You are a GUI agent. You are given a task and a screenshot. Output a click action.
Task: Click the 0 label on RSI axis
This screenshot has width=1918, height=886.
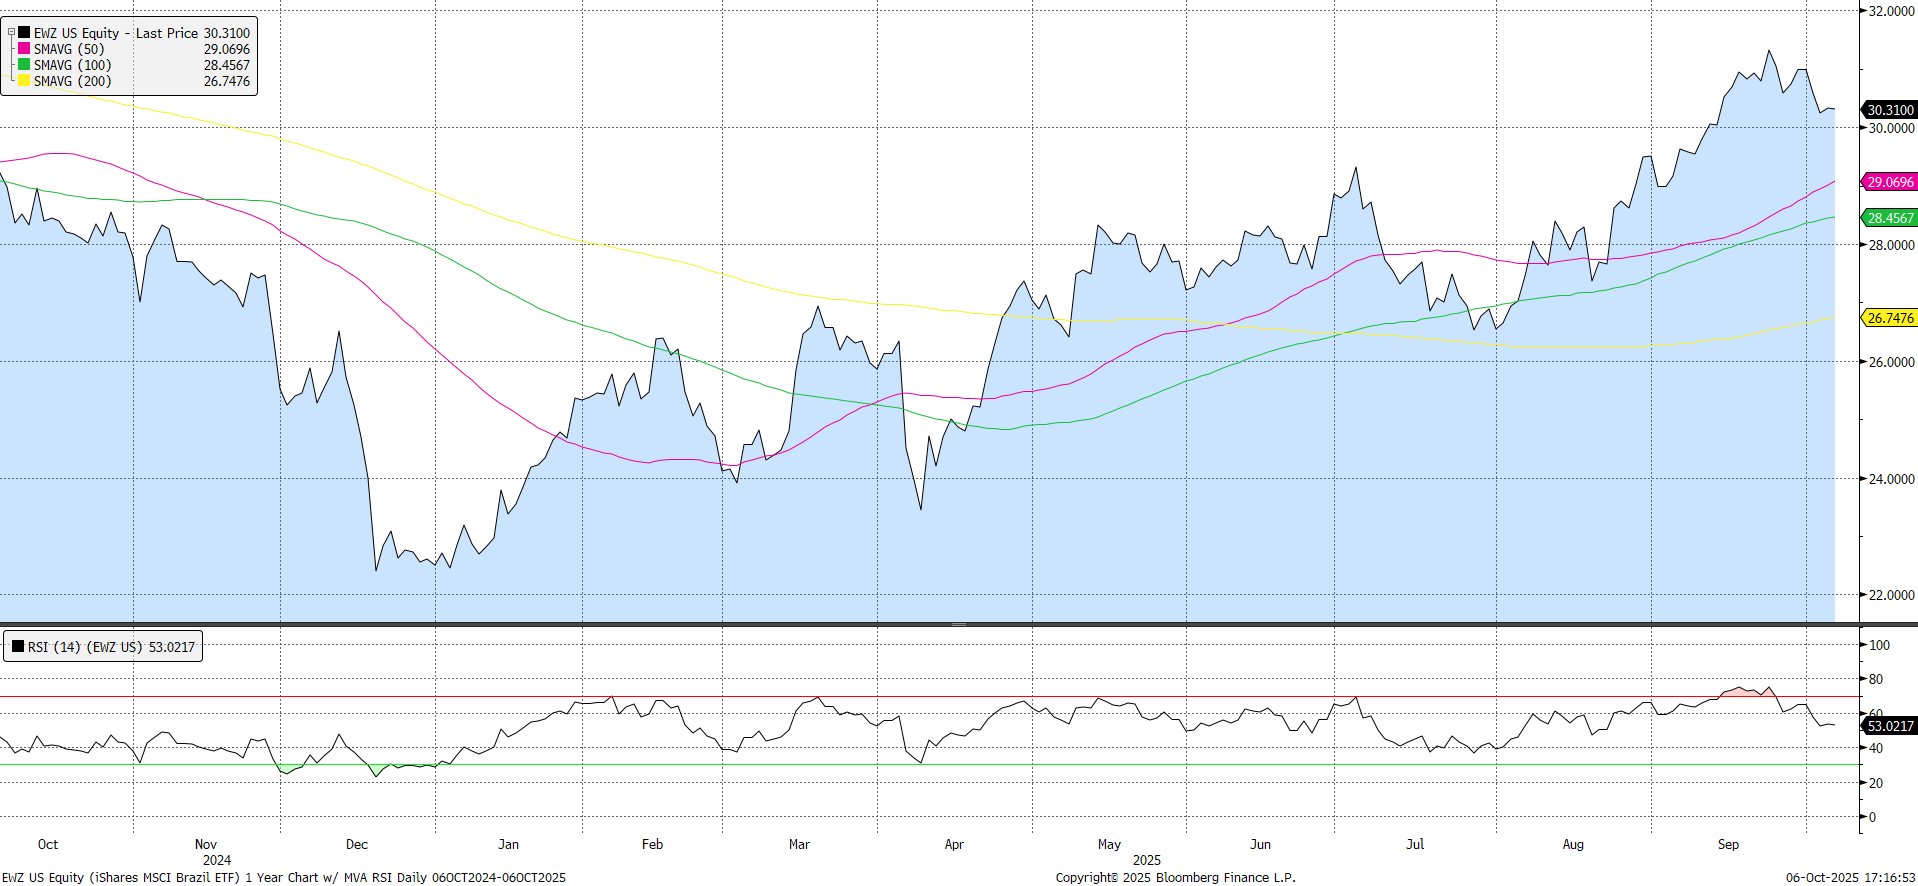(x=1873, y=817)
